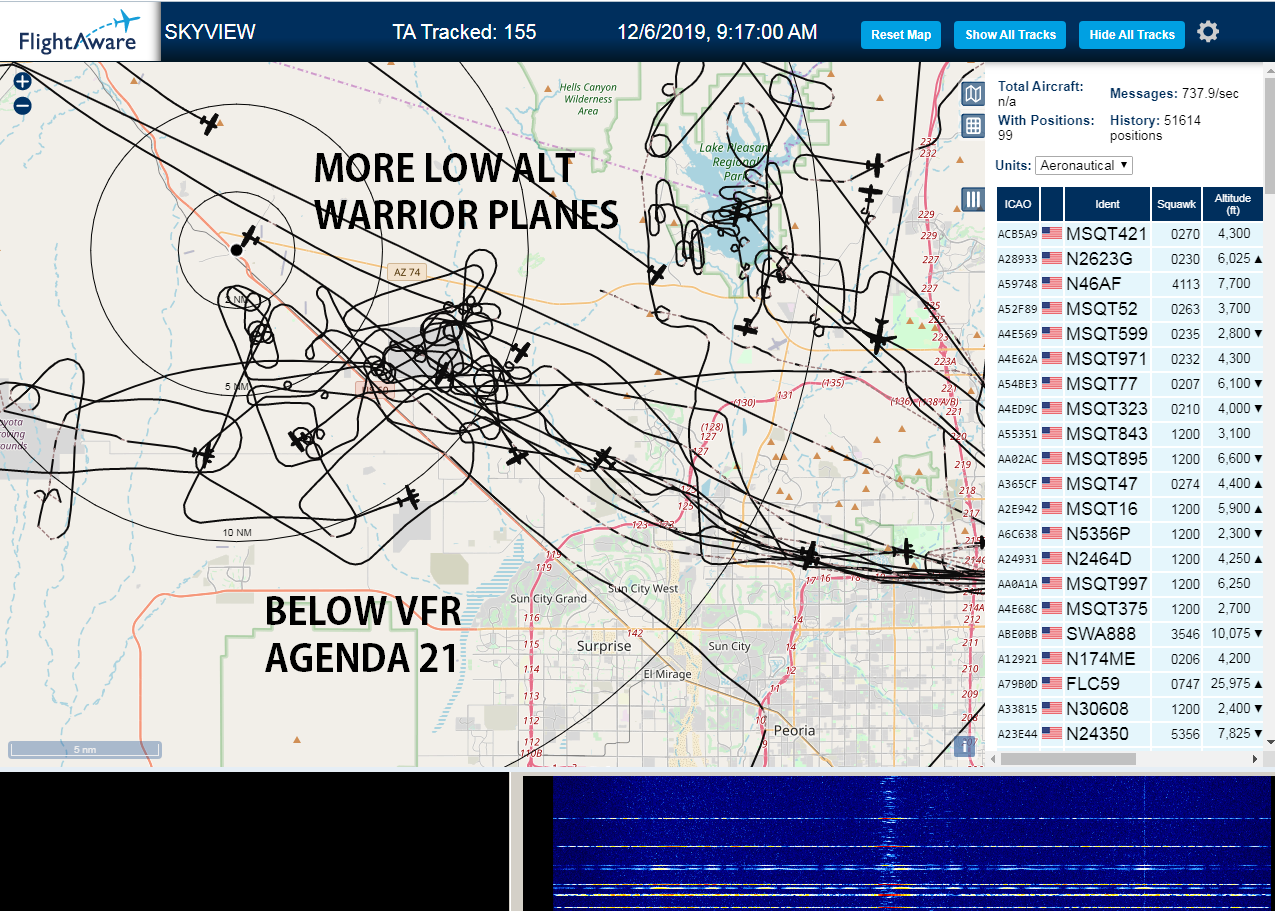Viewport: 1275px width, 911px height.
Task: Click the FlightAware logo
Action: [x=79, y=31]
